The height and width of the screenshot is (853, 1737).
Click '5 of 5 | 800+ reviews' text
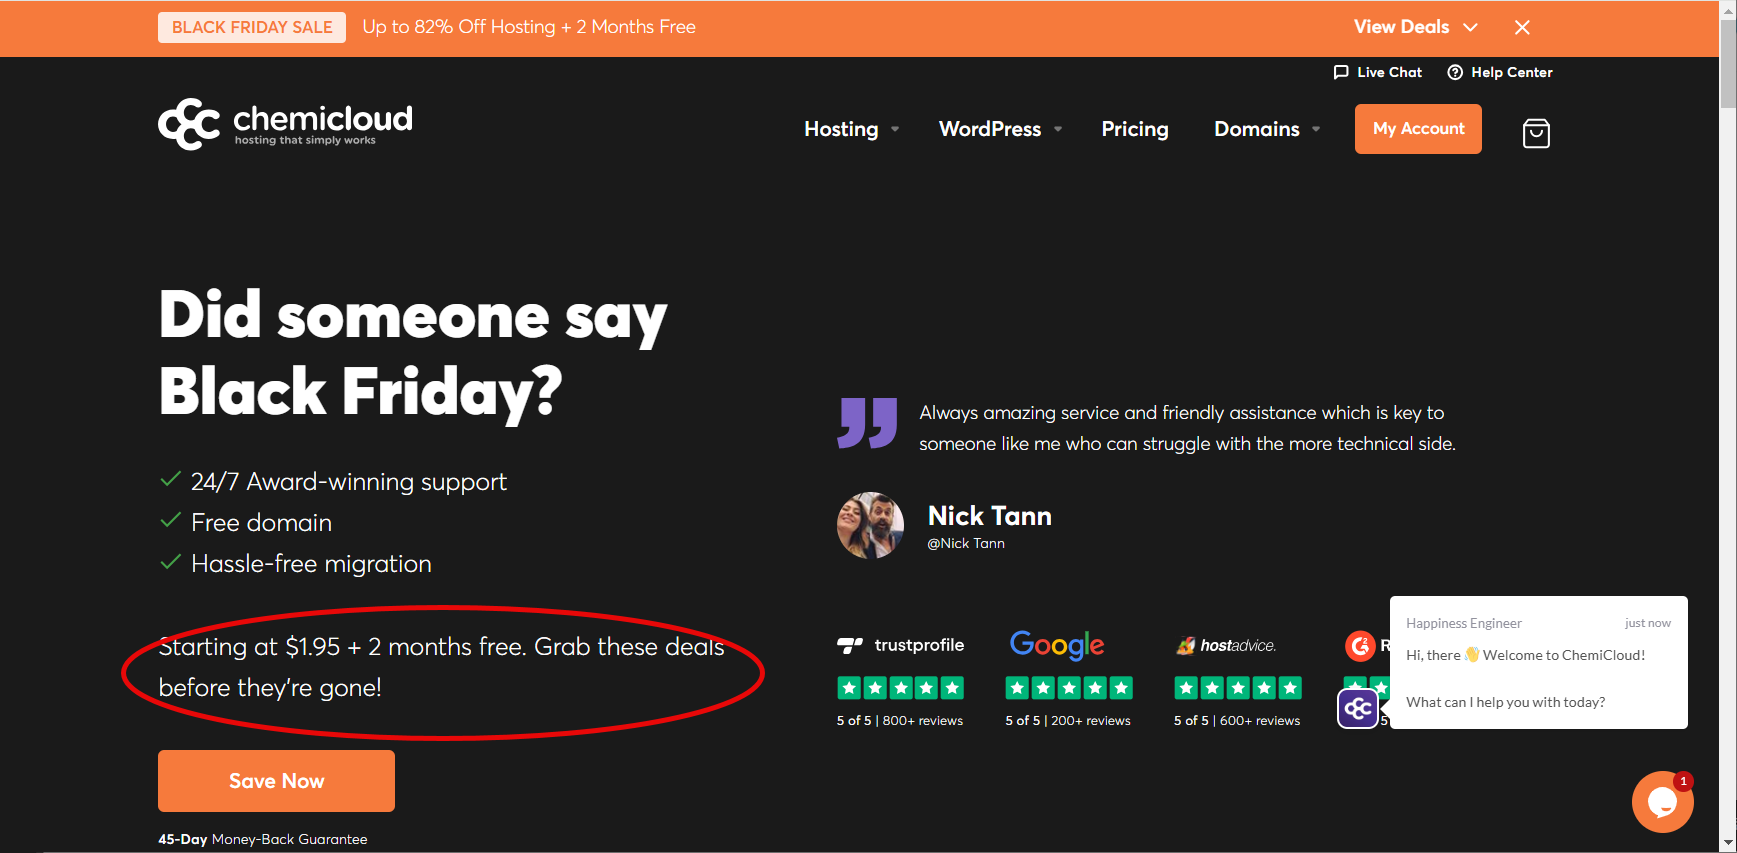click(900, 720)
